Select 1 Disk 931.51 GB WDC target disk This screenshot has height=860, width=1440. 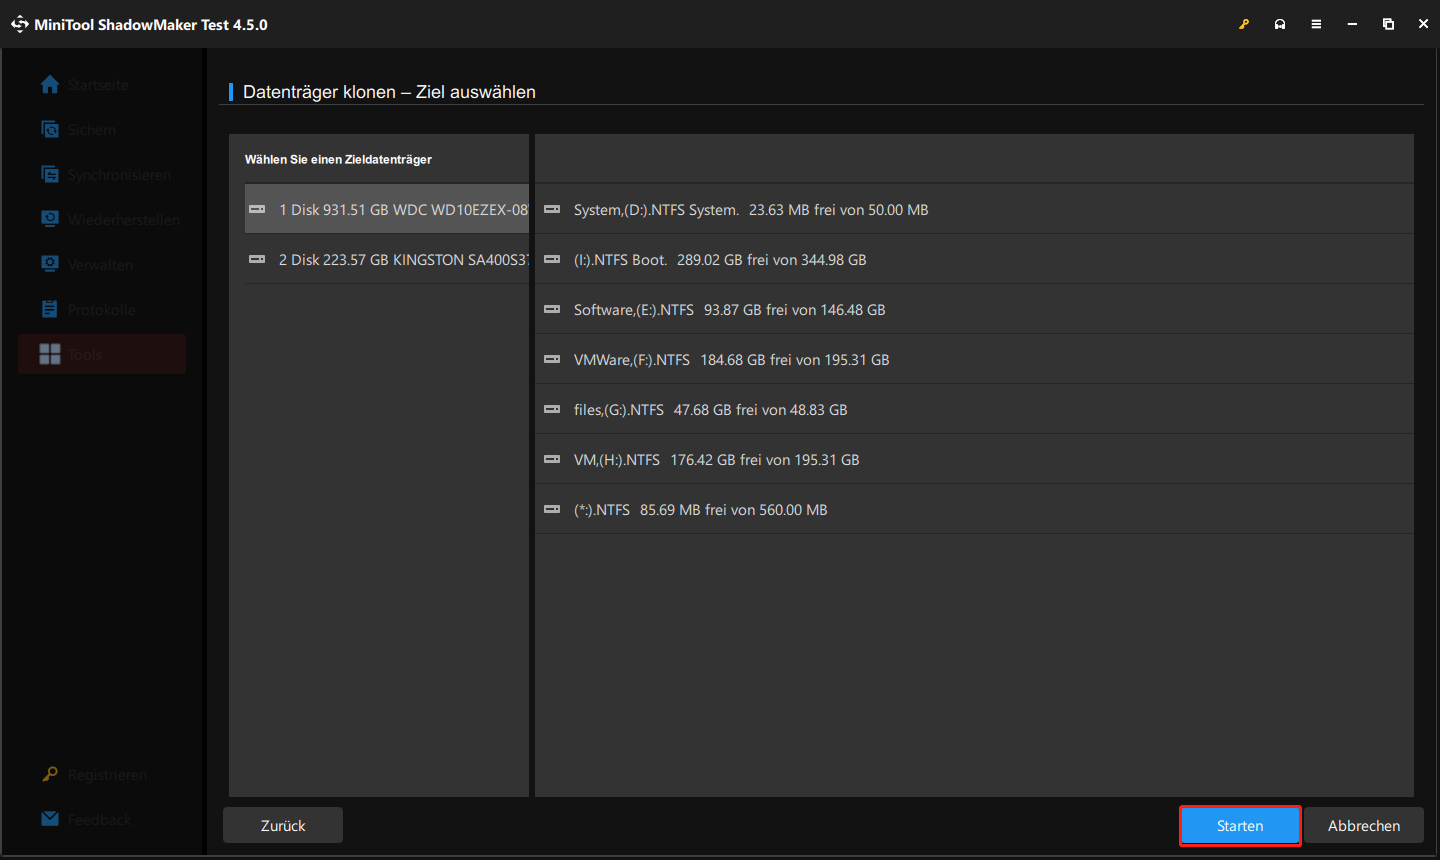(x=387, y=209)
